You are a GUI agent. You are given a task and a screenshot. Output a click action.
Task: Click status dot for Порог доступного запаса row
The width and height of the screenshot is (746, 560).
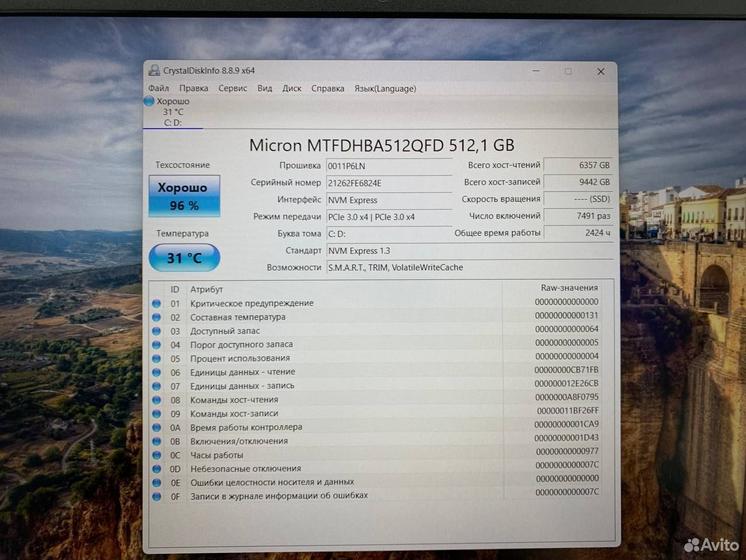[156, 344]
